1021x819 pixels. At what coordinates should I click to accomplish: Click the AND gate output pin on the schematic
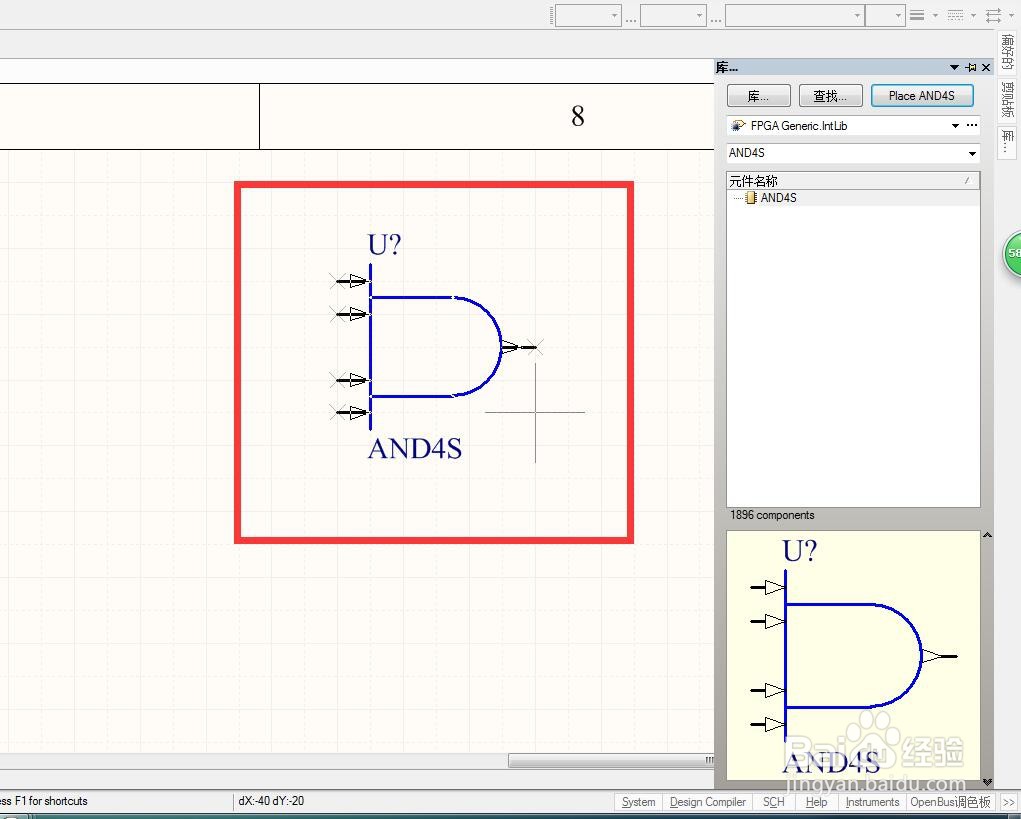point(521,347)
